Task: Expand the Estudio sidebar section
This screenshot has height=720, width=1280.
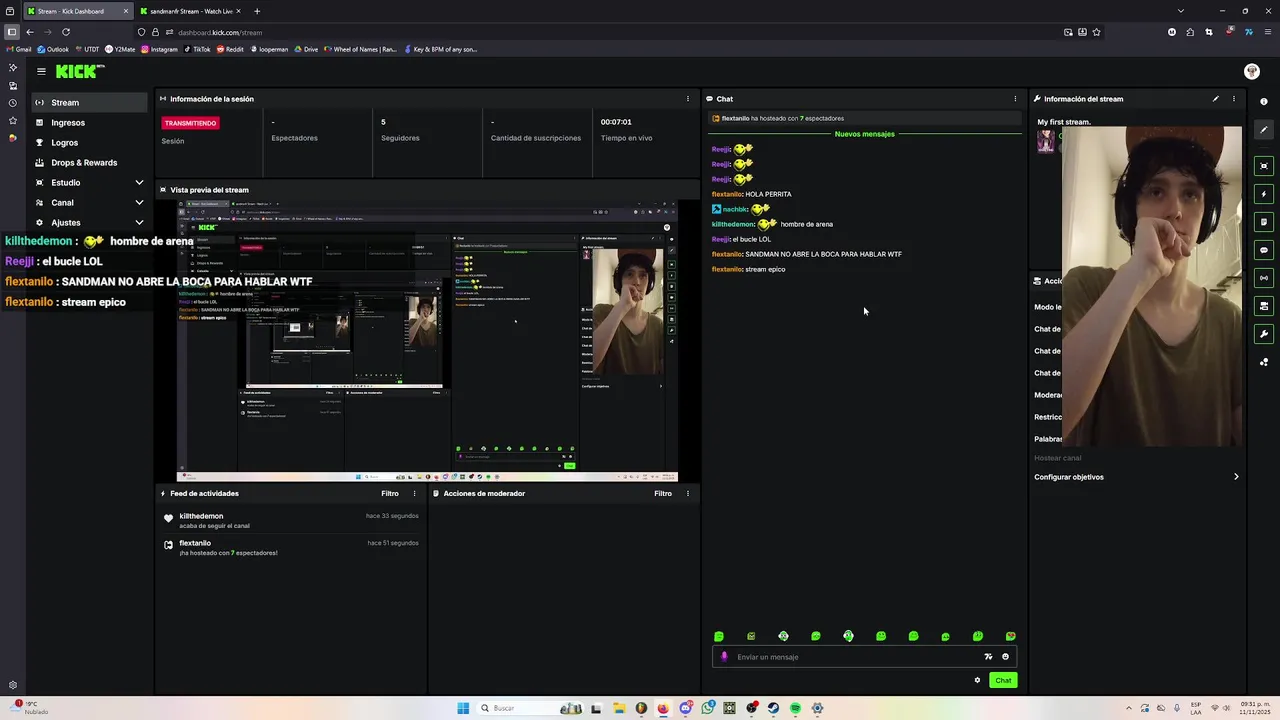Action: (x=139, y=183)
